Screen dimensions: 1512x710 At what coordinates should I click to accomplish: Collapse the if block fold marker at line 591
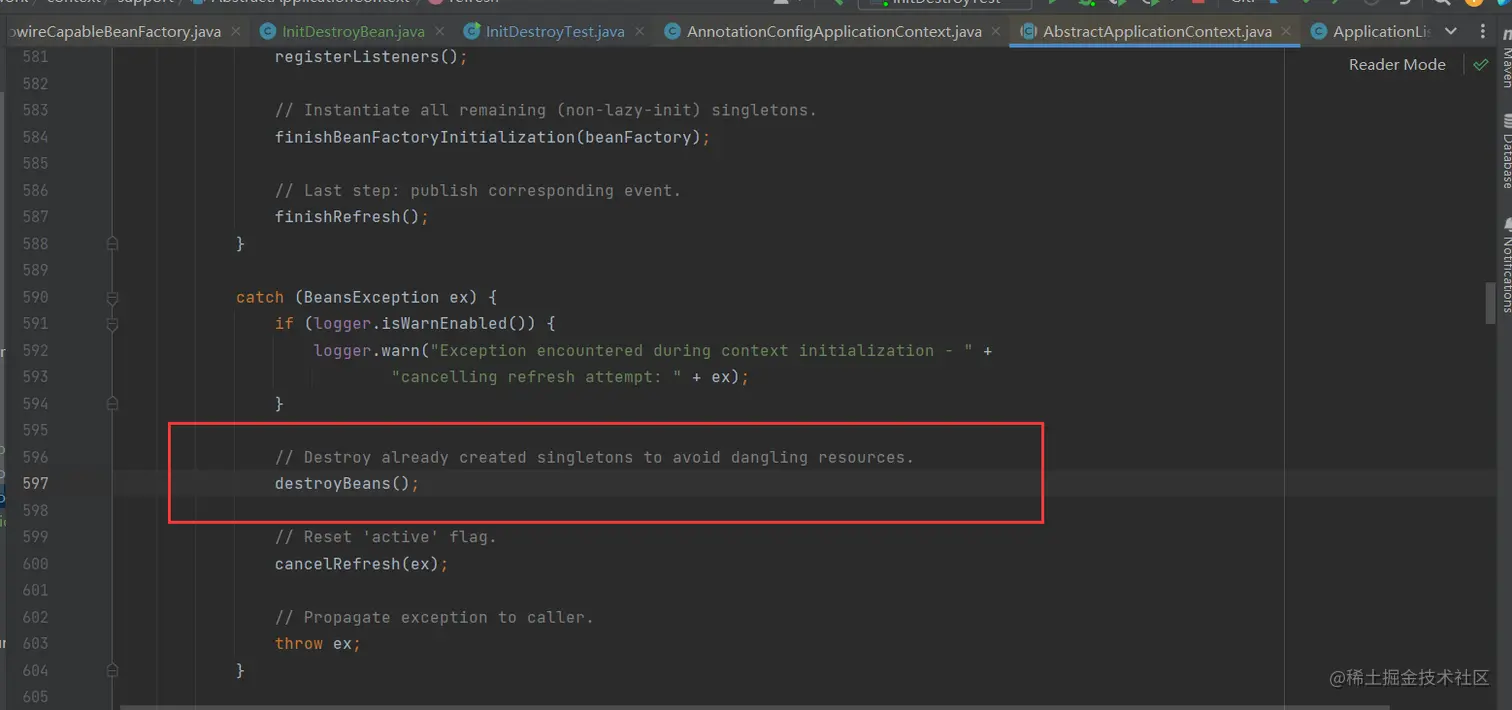112,324
